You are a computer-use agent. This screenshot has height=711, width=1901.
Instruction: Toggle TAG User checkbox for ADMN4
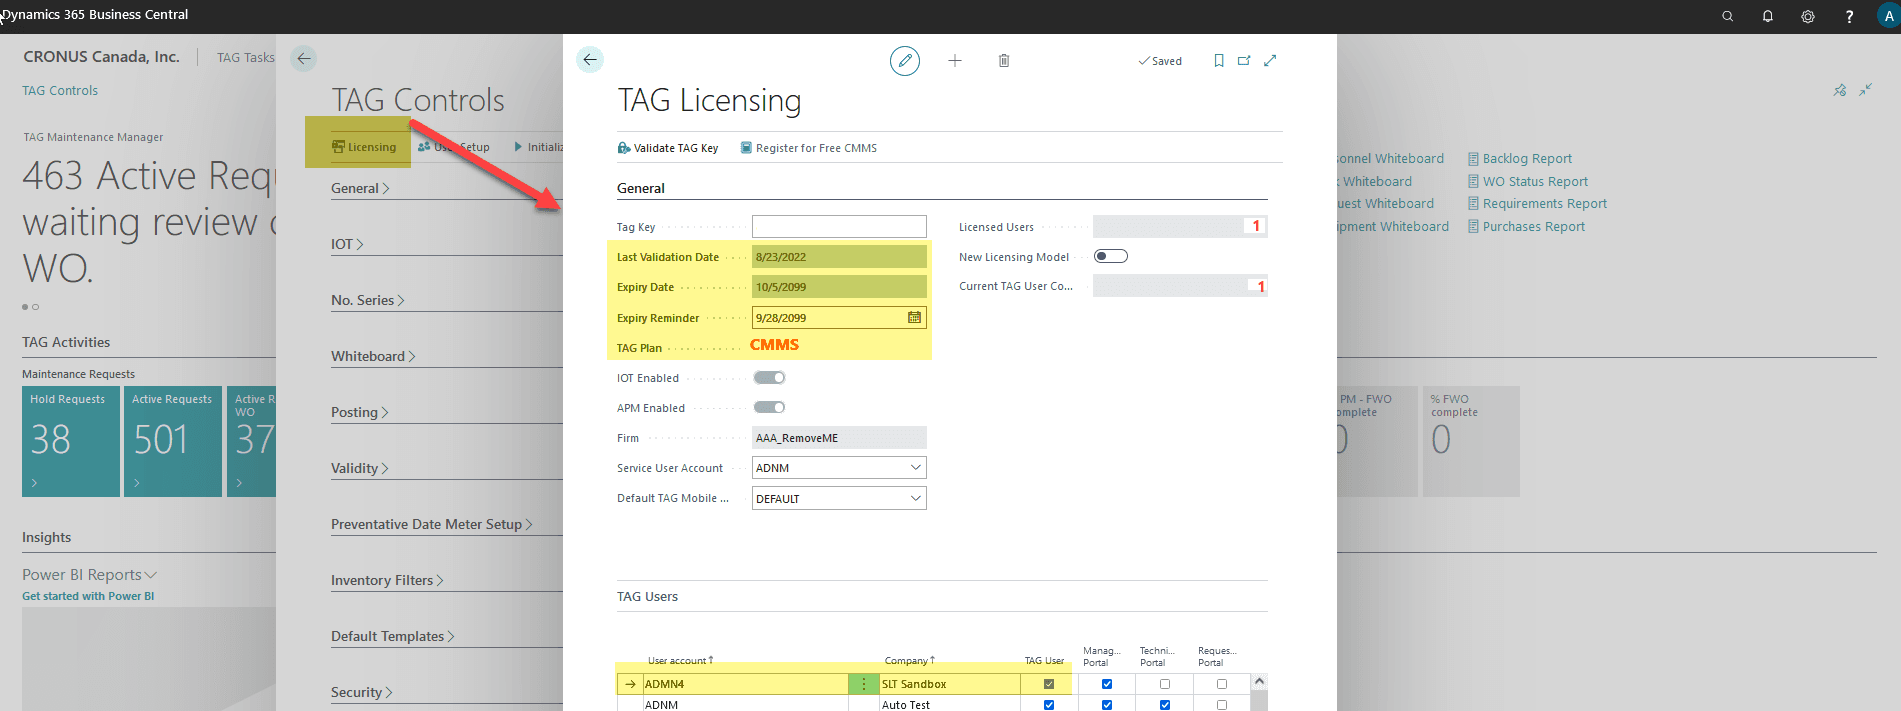click(1048, 684)
